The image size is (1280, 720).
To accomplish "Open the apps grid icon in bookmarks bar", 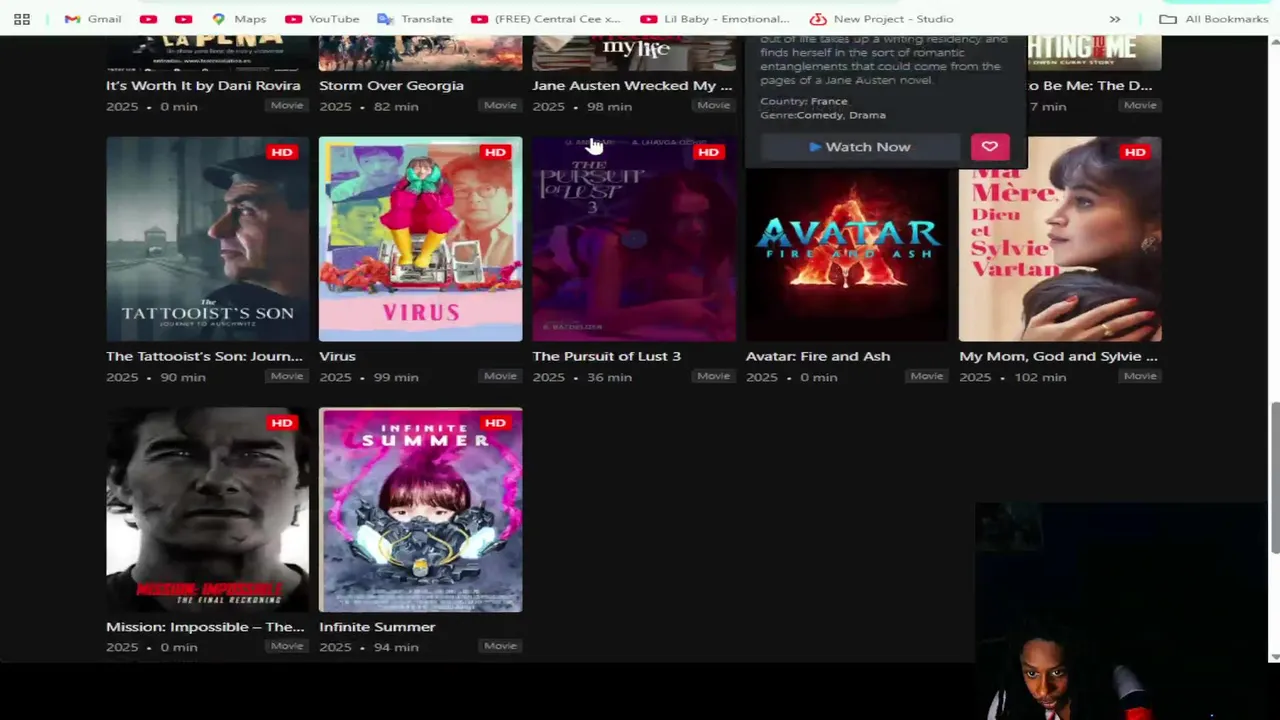I will click(22, 19).
